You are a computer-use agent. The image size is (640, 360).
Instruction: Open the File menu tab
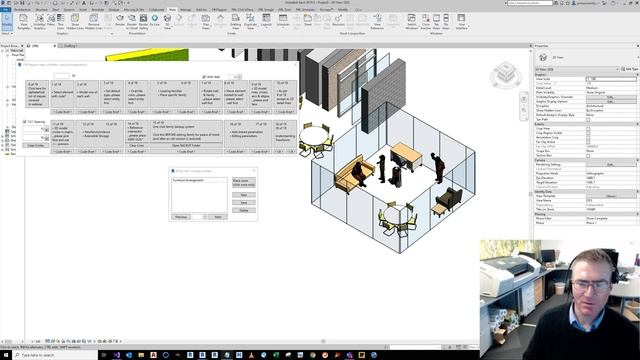coord(5,9)
